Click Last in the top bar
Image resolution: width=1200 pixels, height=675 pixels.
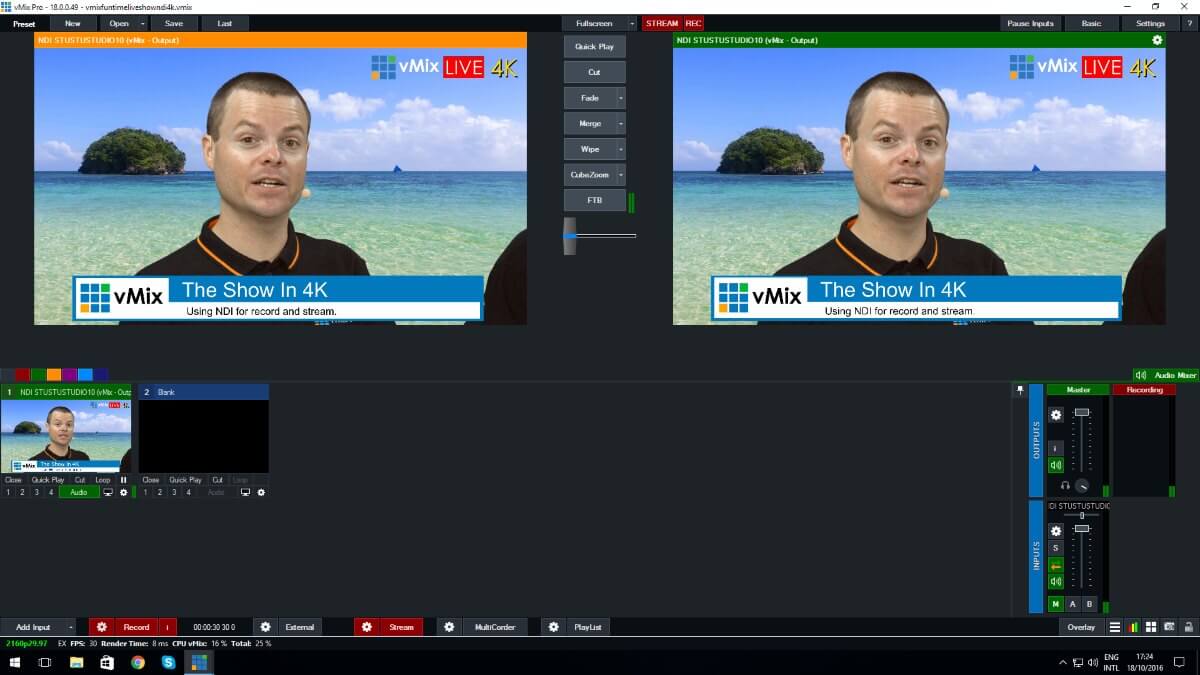pos(225,23)
